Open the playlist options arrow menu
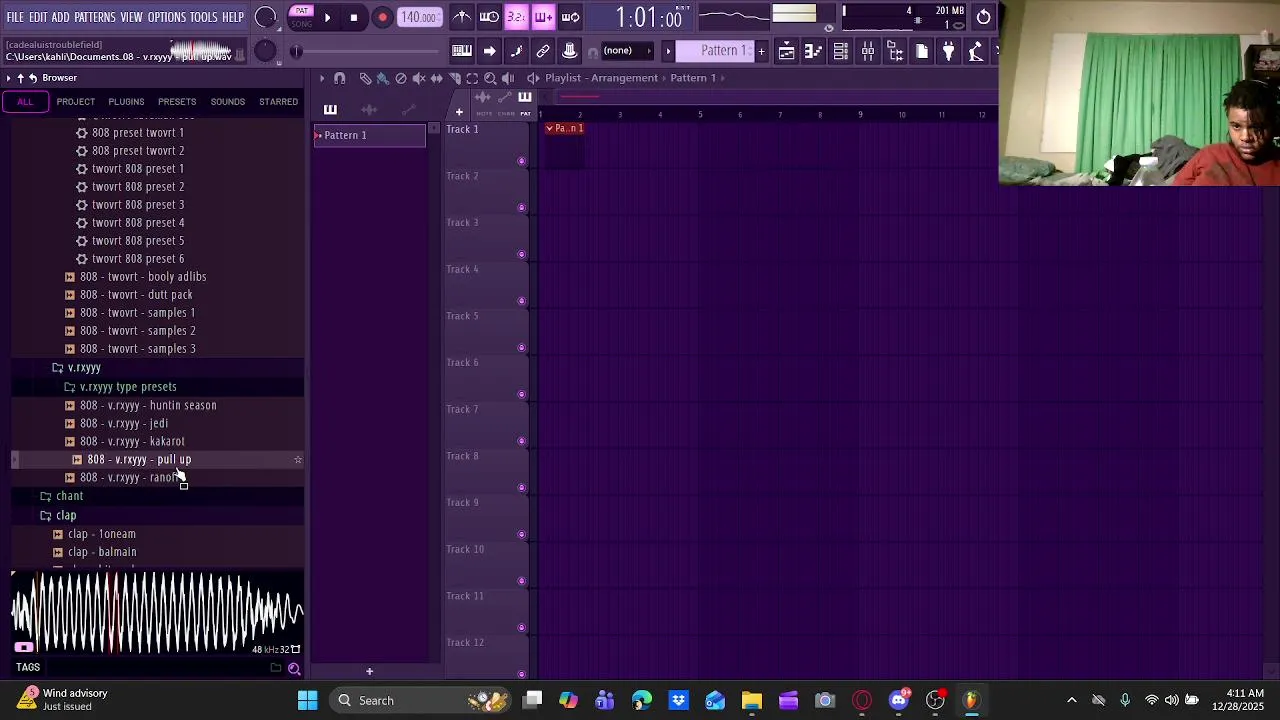 click(x=322, y=78)
